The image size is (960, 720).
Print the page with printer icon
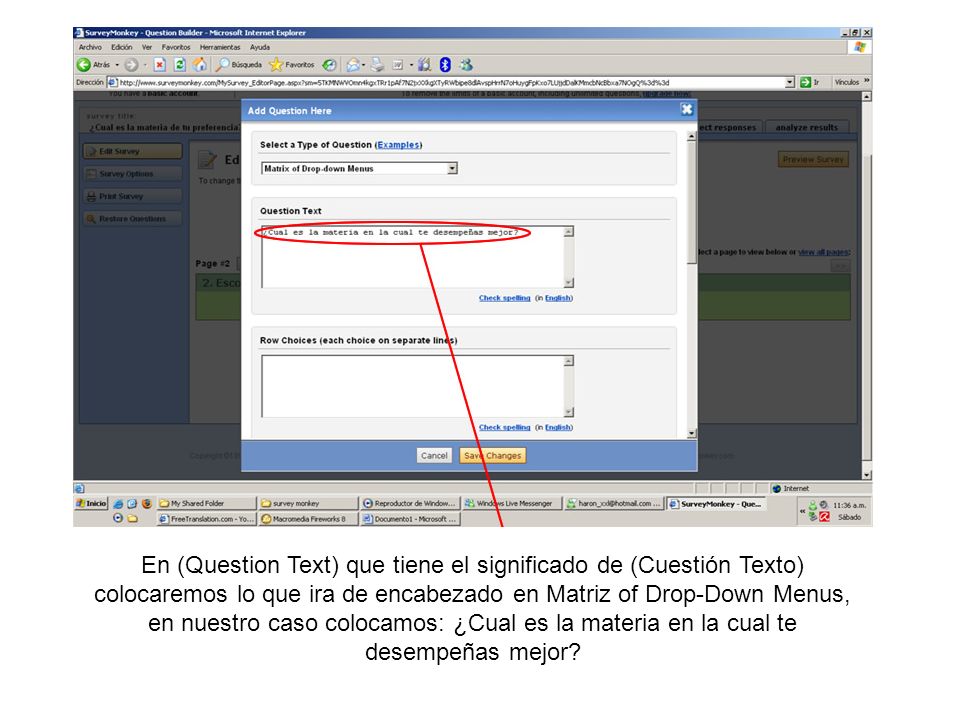point(377,64)
